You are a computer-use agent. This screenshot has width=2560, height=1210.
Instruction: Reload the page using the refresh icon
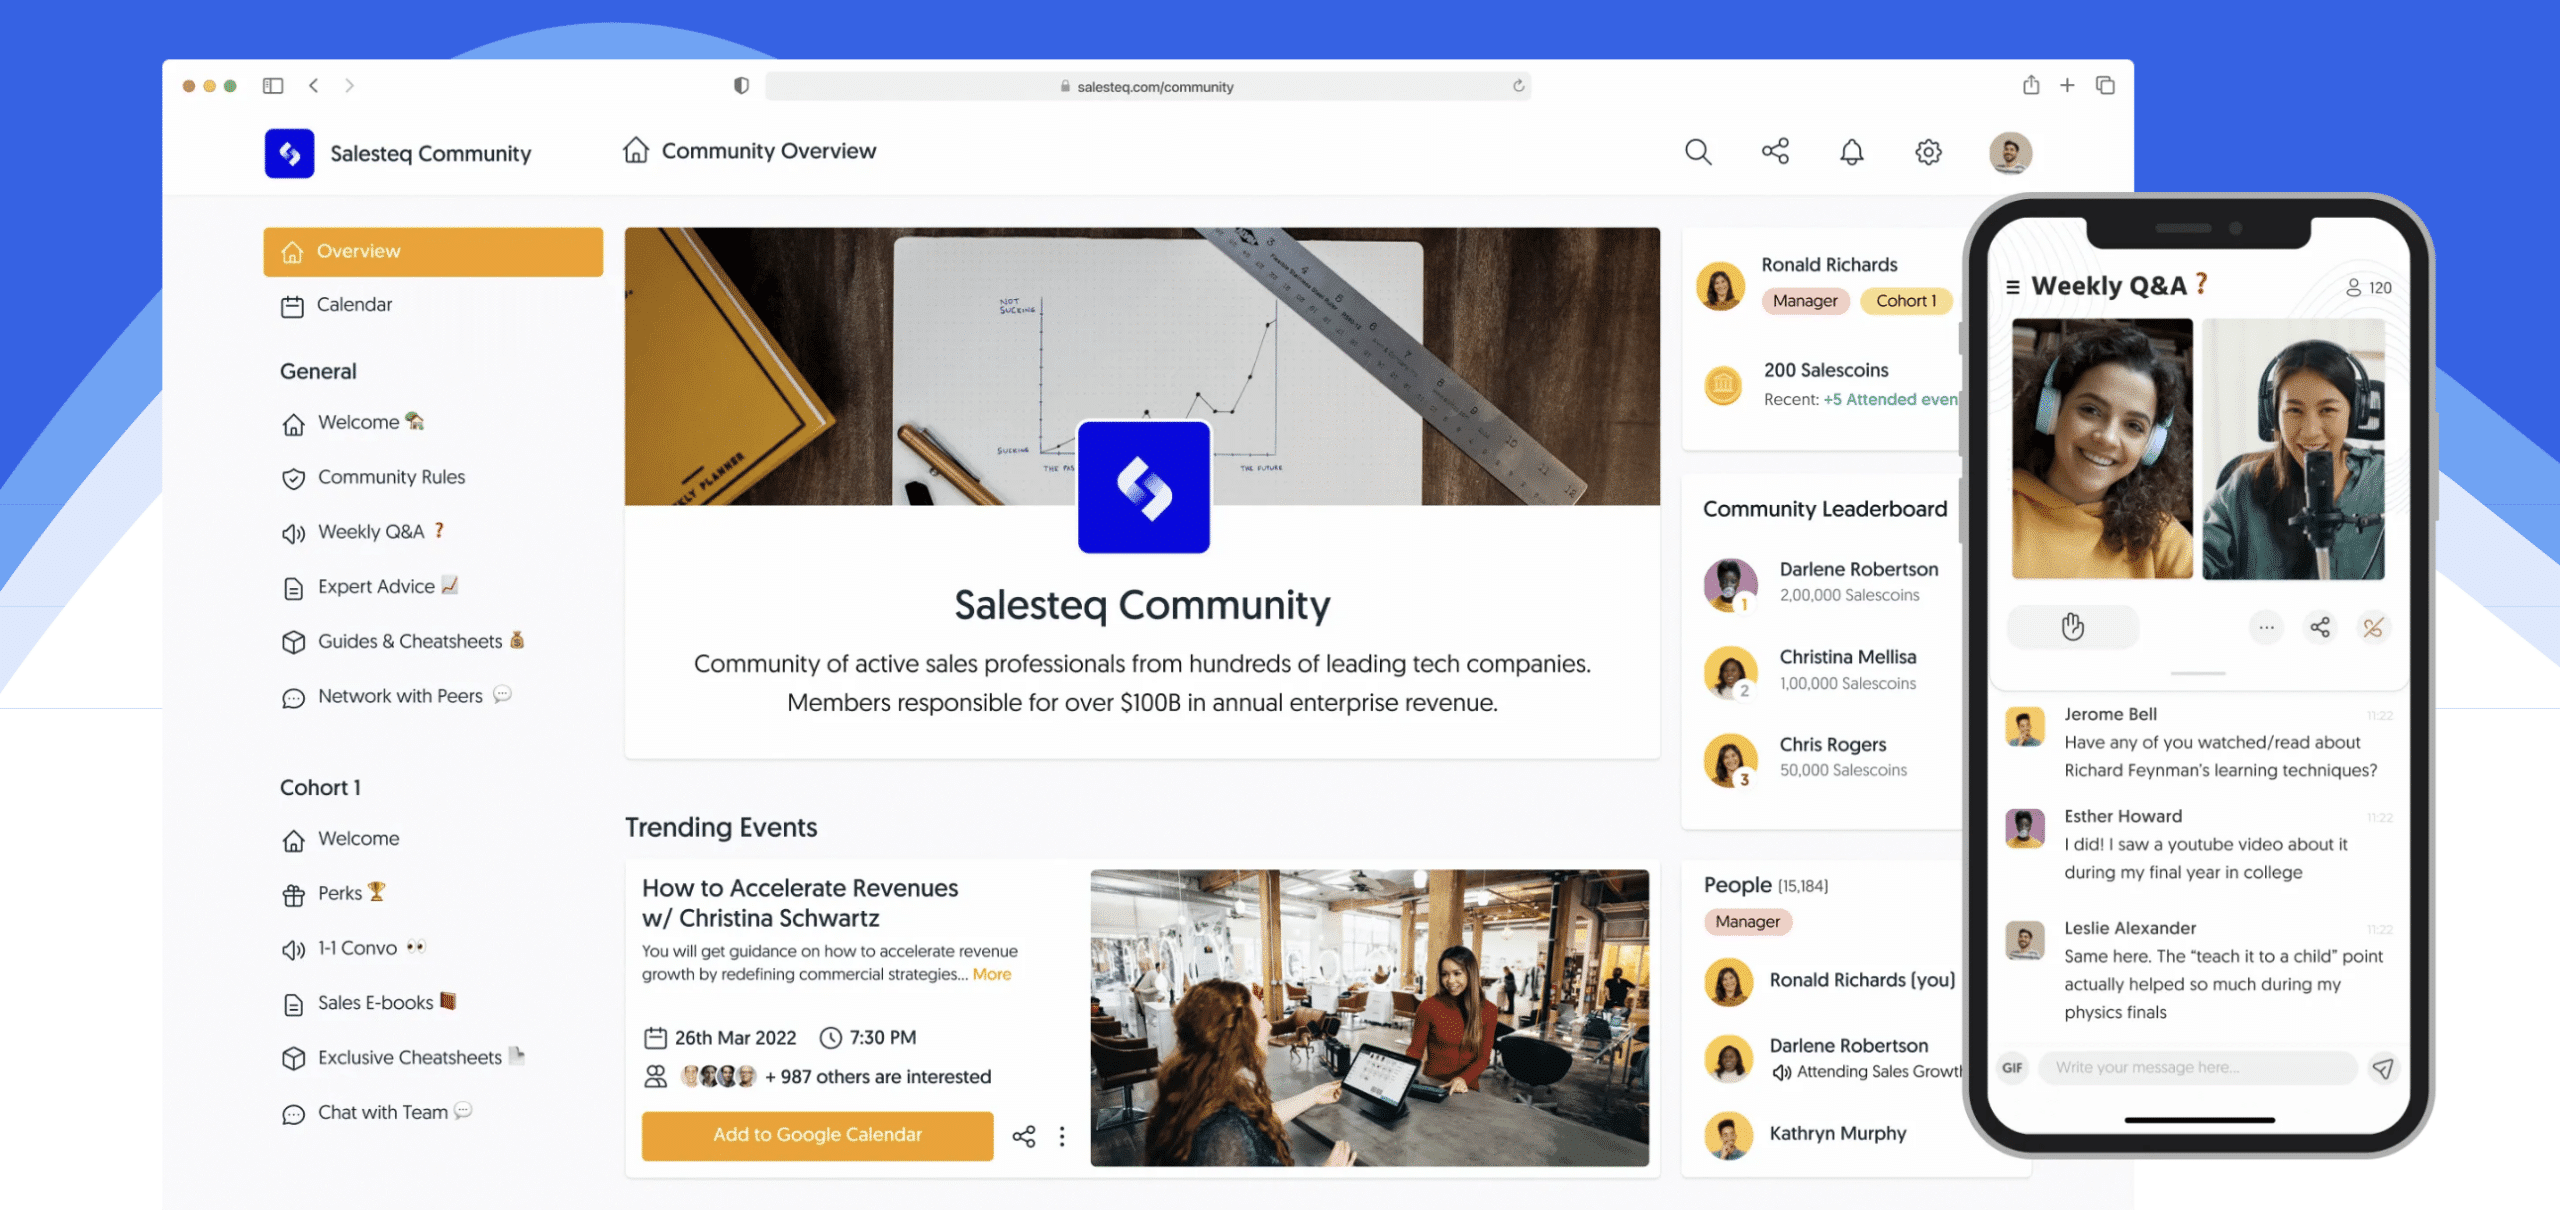pos(1518,86)
